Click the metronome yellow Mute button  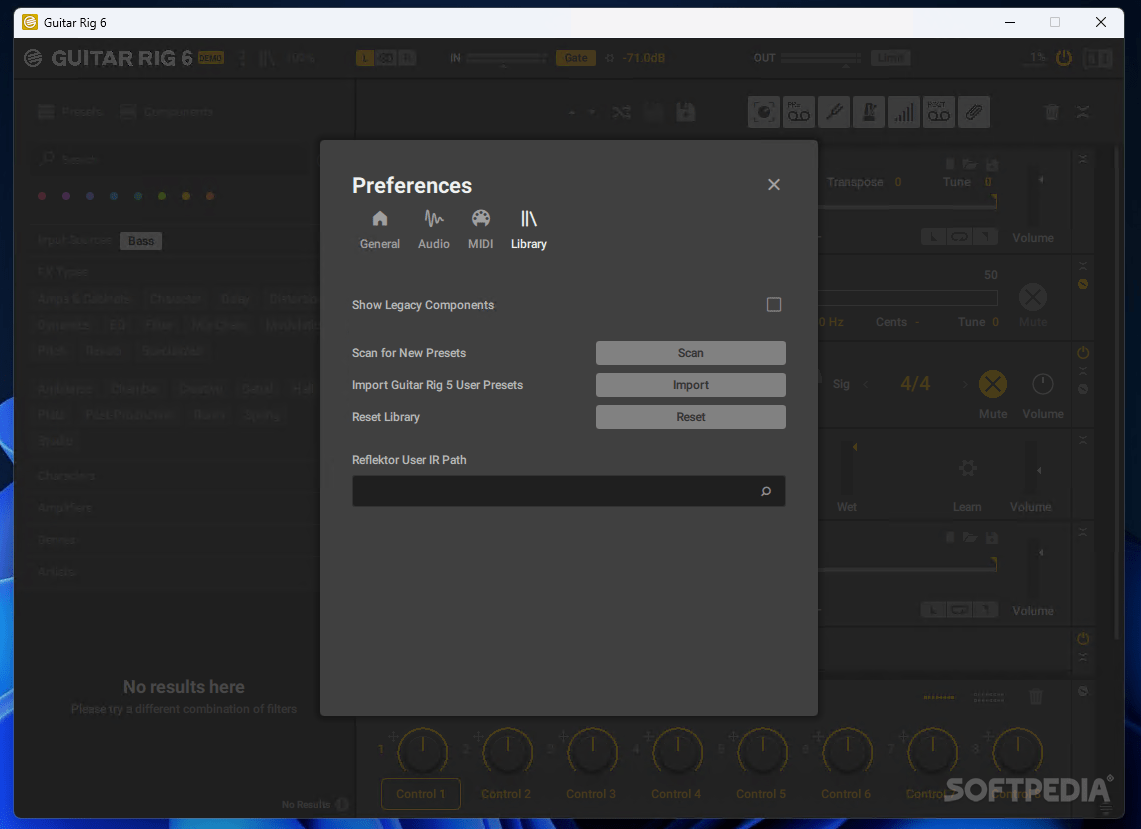pyautogui.click(x=993, y=384)
